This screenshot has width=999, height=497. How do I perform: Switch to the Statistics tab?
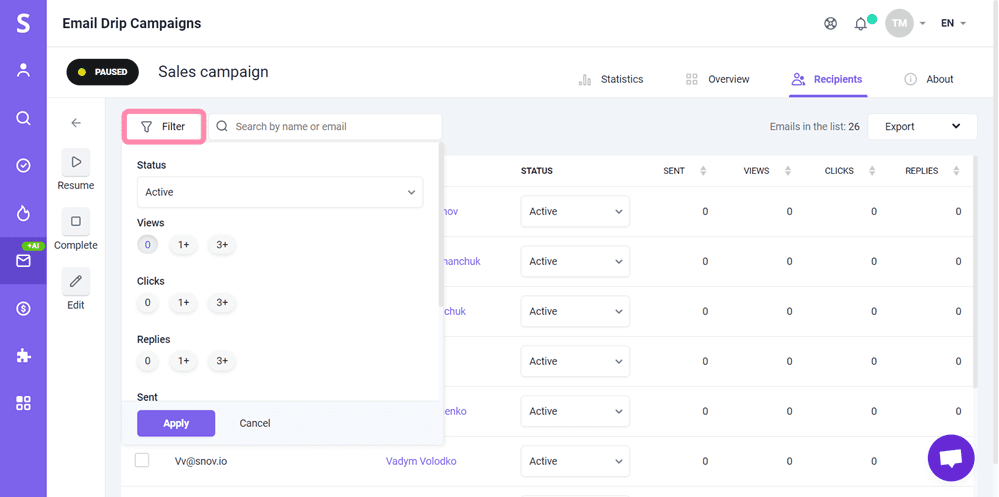pyautogui.click(x=611, y=79)
